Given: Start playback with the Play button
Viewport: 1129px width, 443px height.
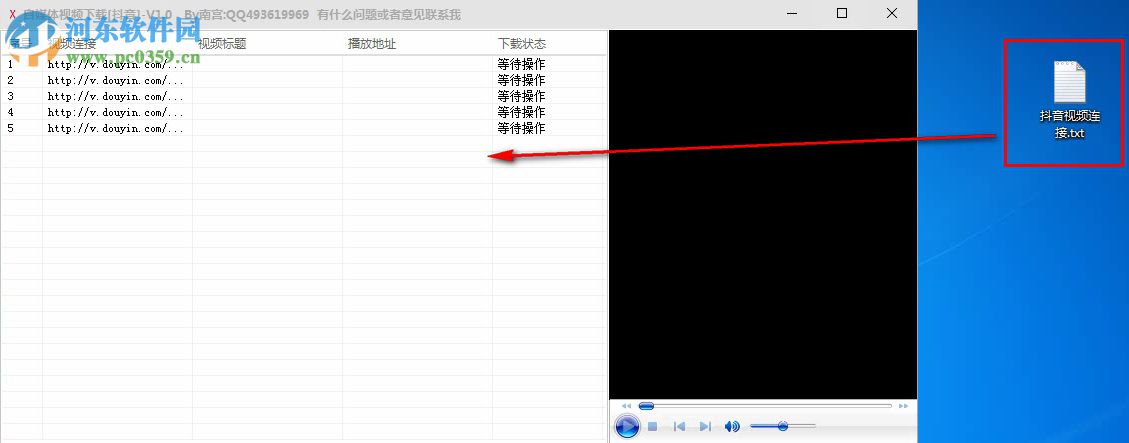Looking at the screenshot, I should click(x=627, y=426).
